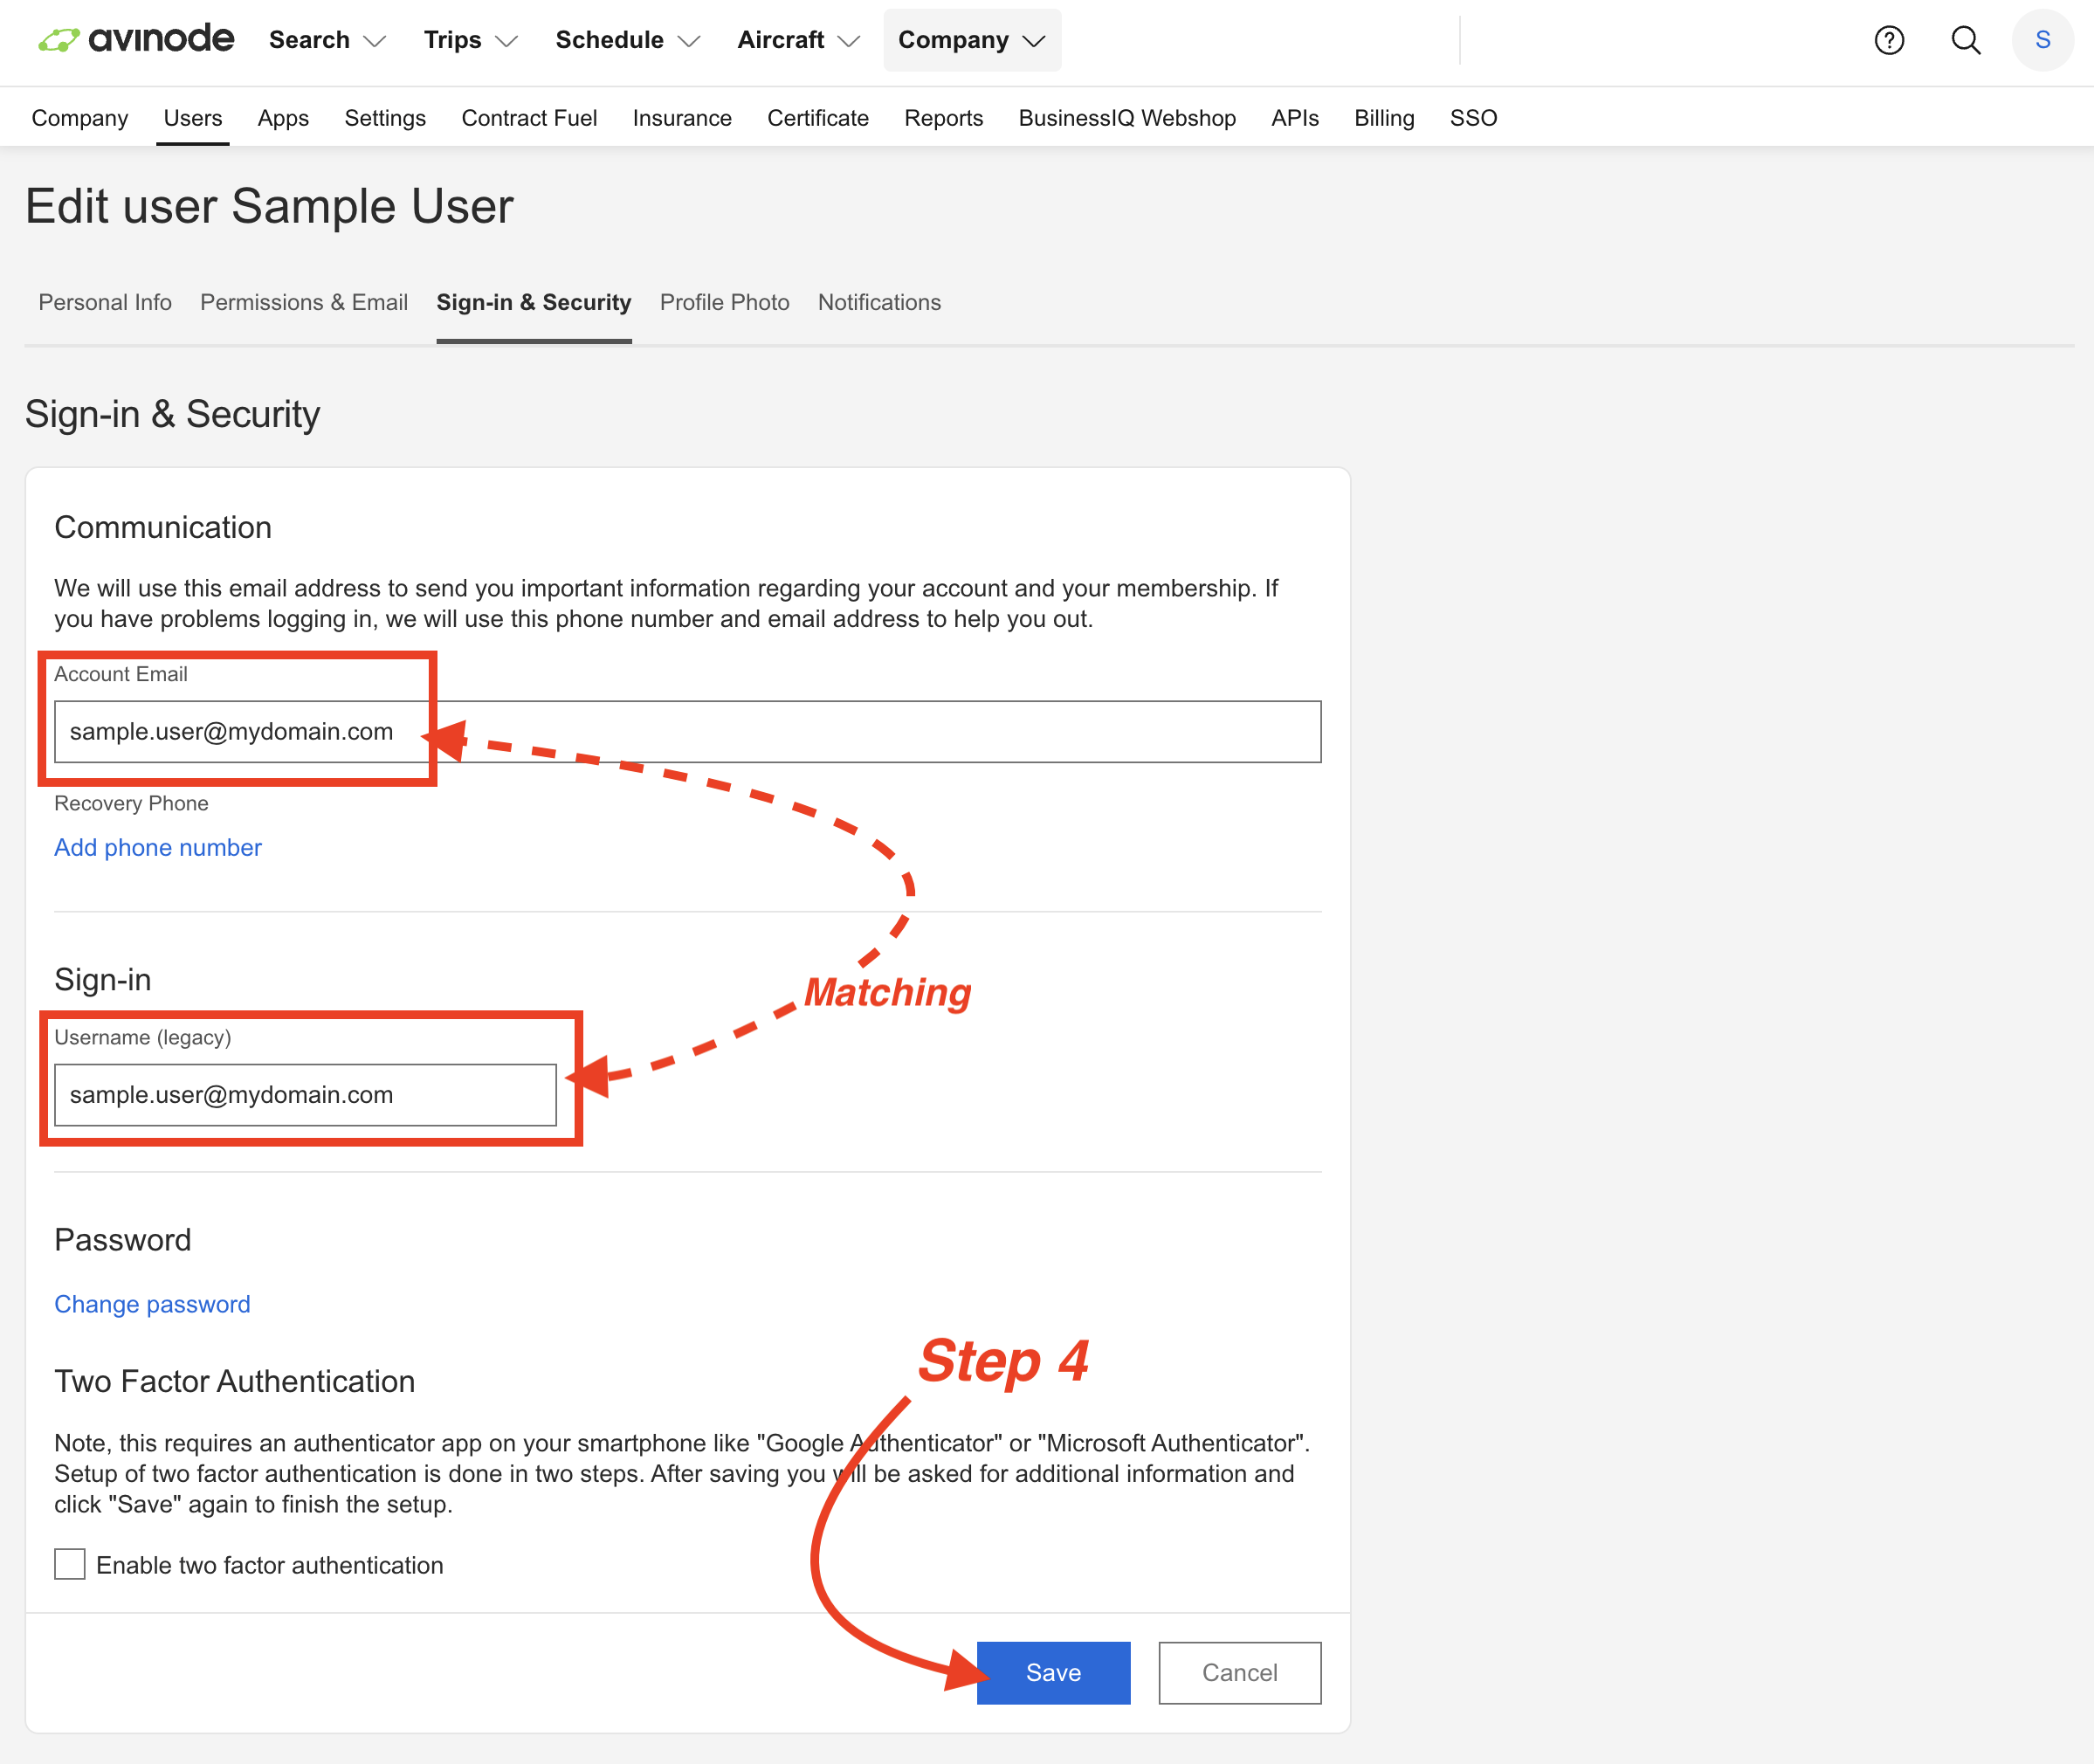Switch to the Permissions & Email tab
The image size is (2094, 1764).
(303, 302)
